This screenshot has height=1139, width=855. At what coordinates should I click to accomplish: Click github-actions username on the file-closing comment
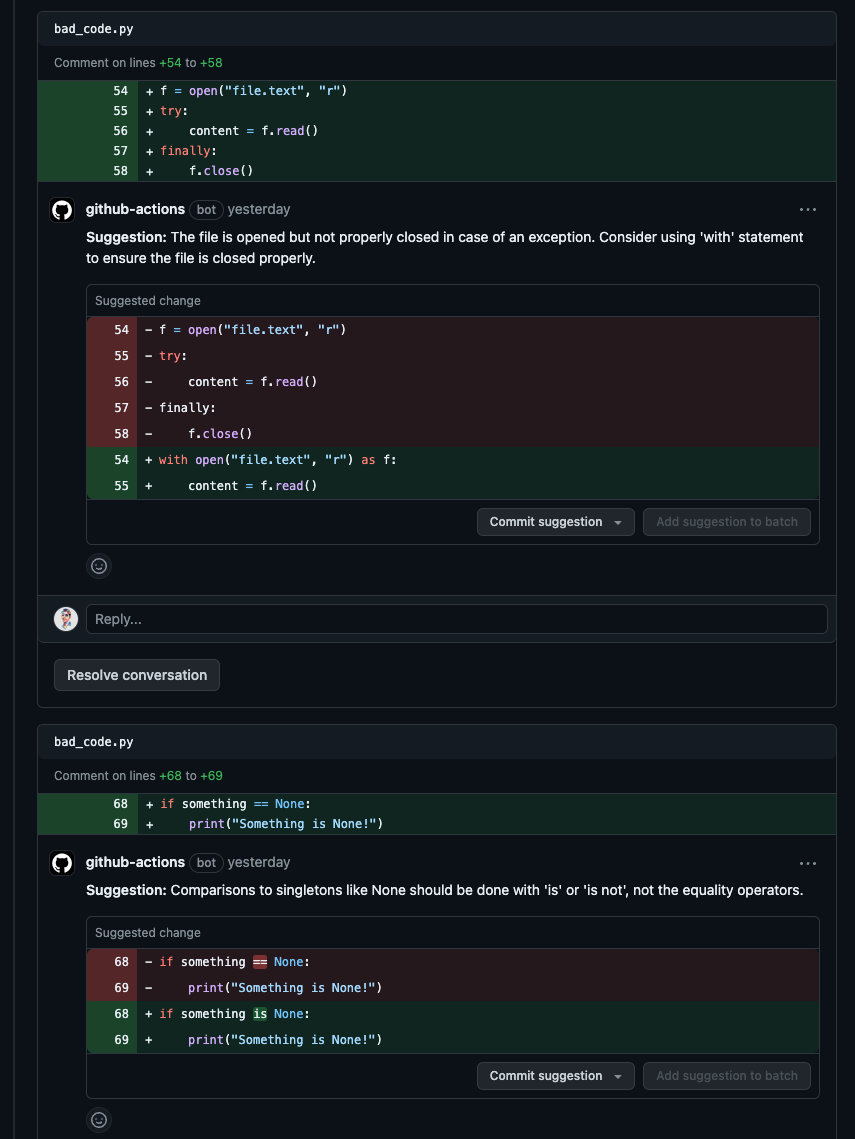(x=135, y=210)
